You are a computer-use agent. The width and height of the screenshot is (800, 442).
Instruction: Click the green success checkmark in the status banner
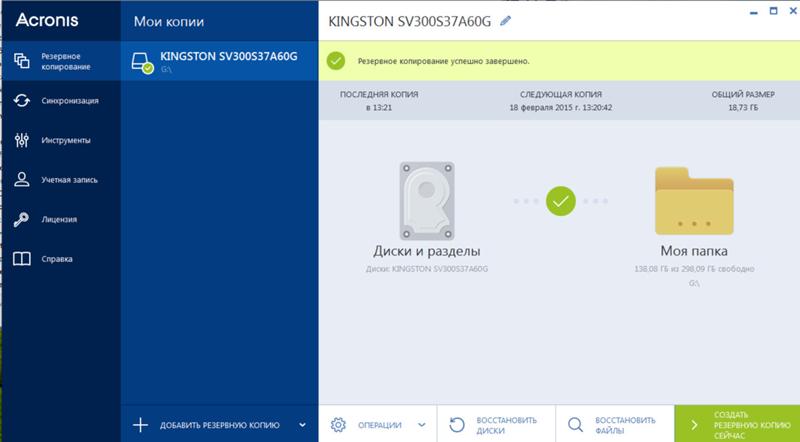click(x=336, y=61)
